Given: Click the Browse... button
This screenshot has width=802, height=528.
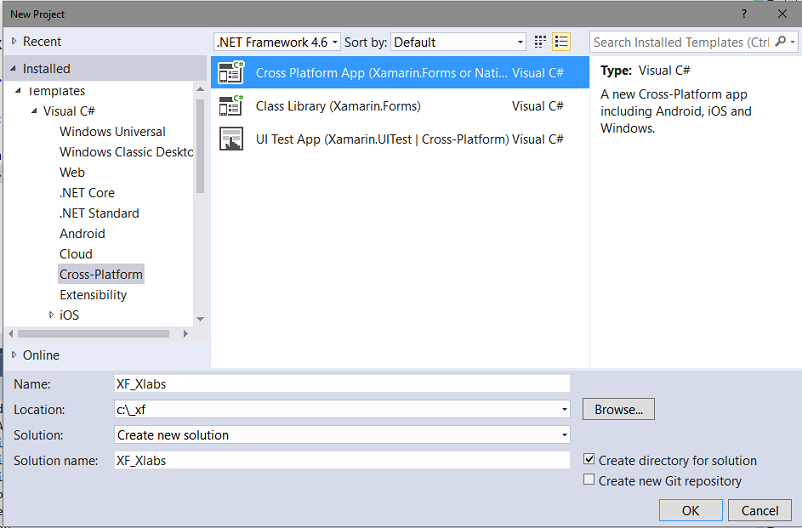Looking at the screenshot, I should tap(618, 409).
